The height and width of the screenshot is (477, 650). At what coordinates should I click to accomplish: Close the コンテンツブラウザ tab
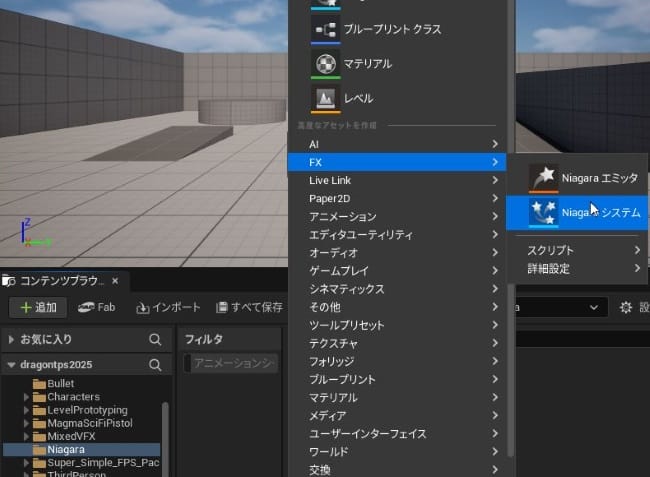pos(115,281)
